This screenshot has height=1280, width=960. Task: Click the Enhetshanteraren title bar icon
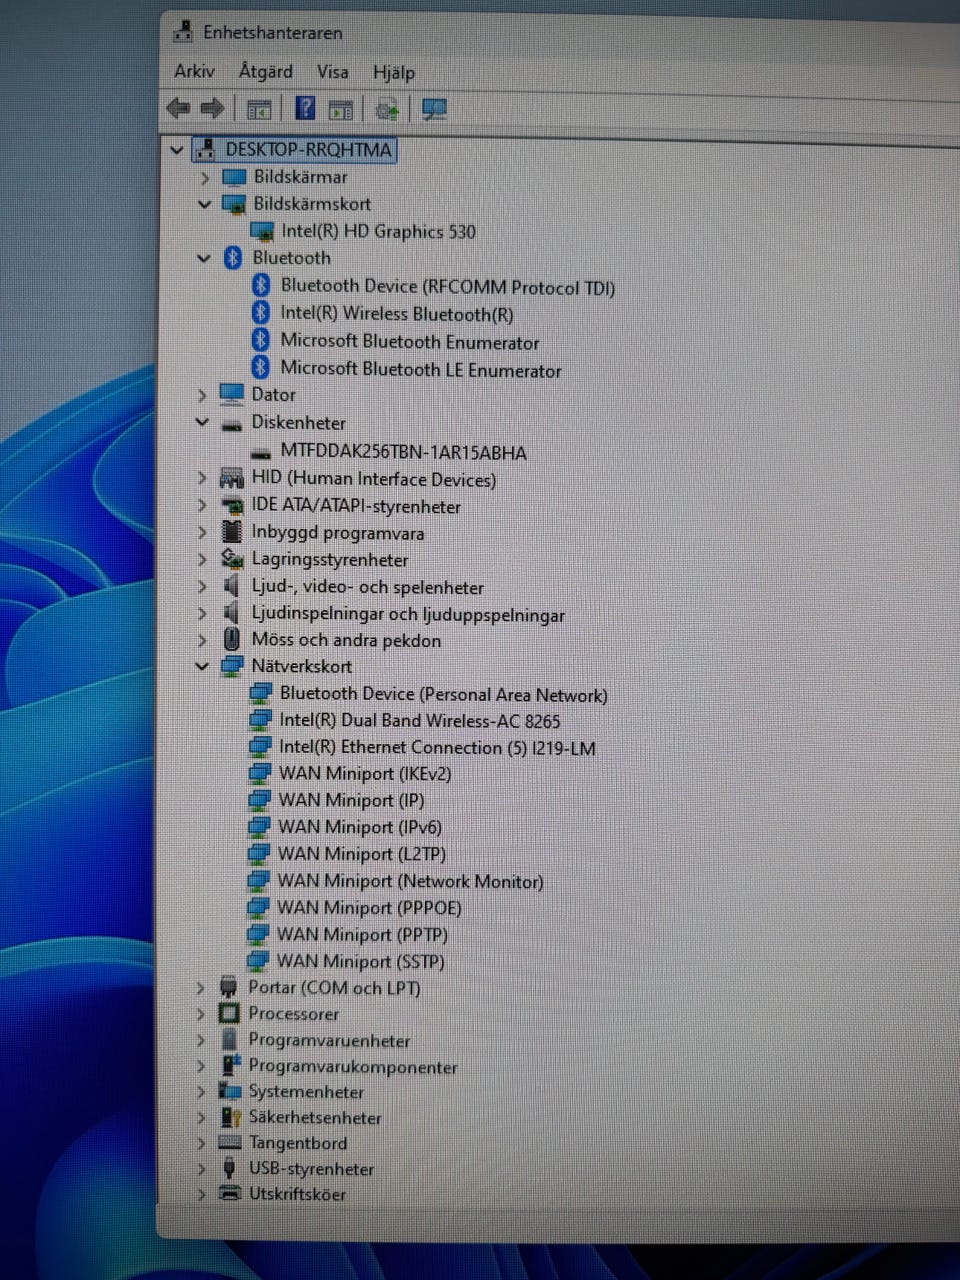(183, 32)
